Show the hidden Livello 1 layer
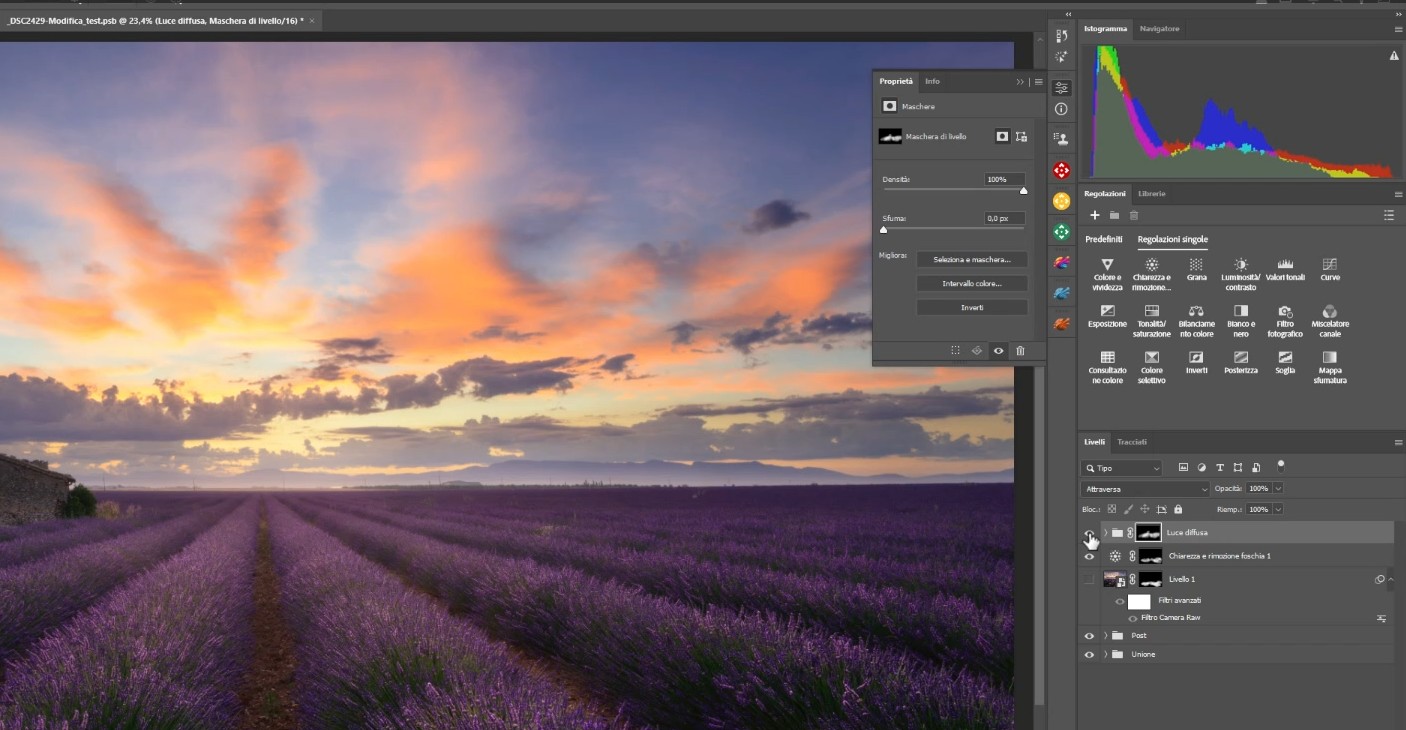 1089,580
